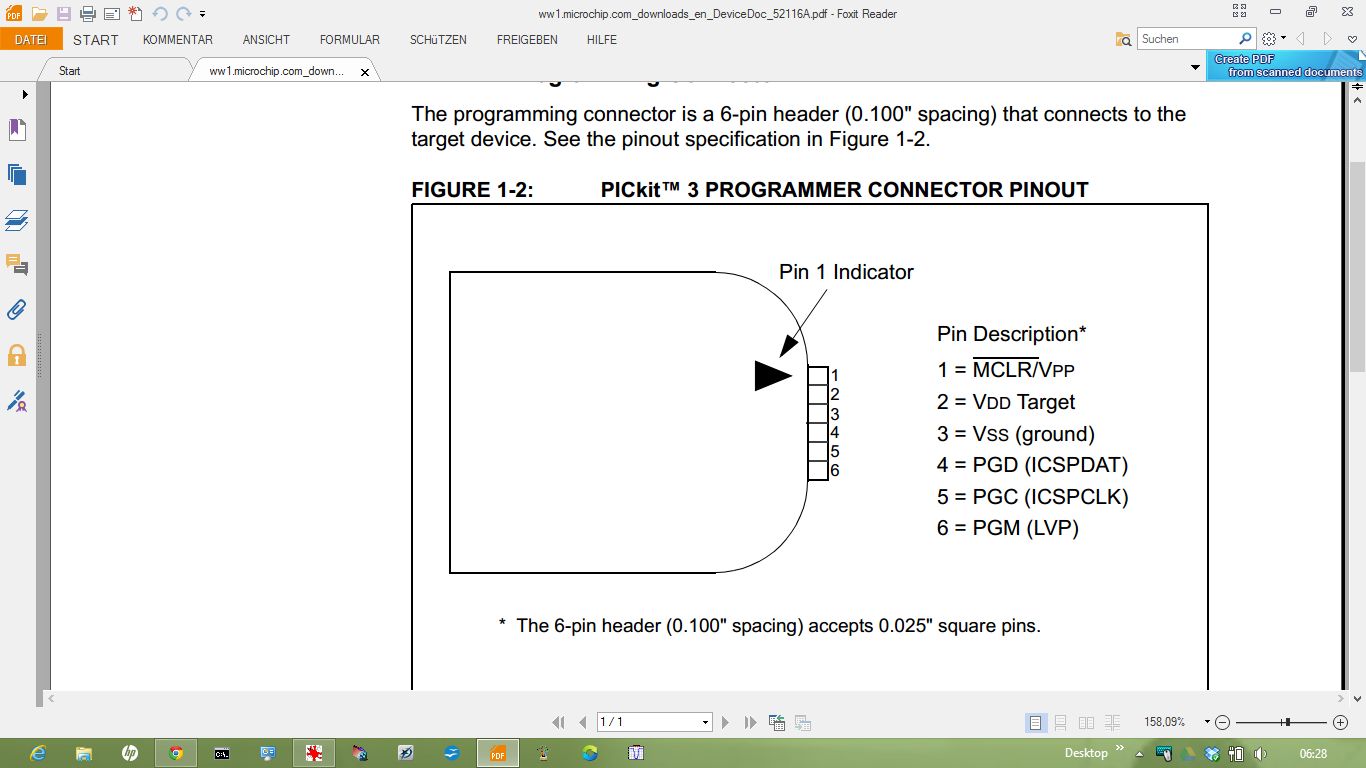
Task: Open the DATEI menu
Action: [31, 40]
